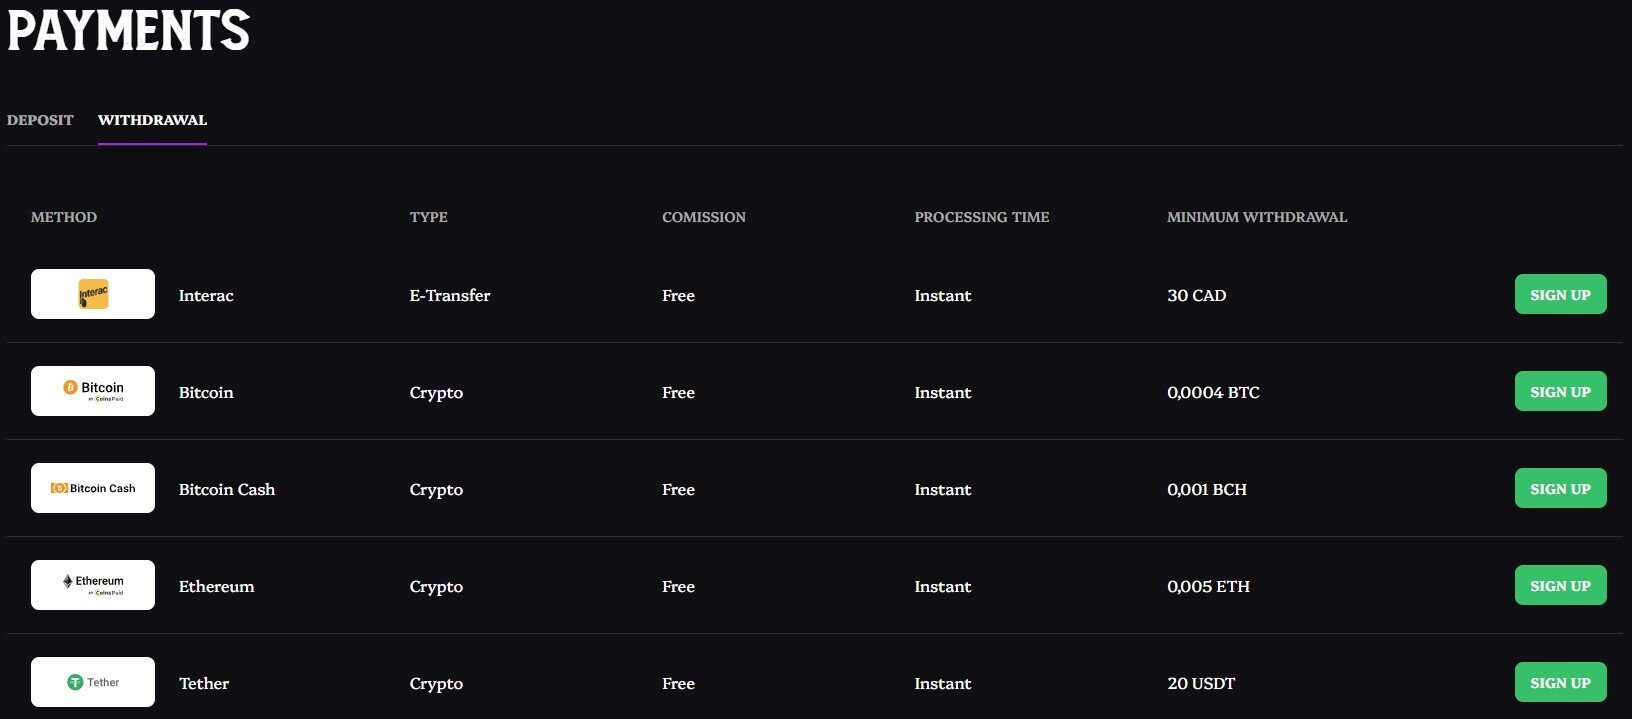Switch to the Deposit tab
Image resolution: width=1632 pixels, height=719 pixels.
pos(40,120)
